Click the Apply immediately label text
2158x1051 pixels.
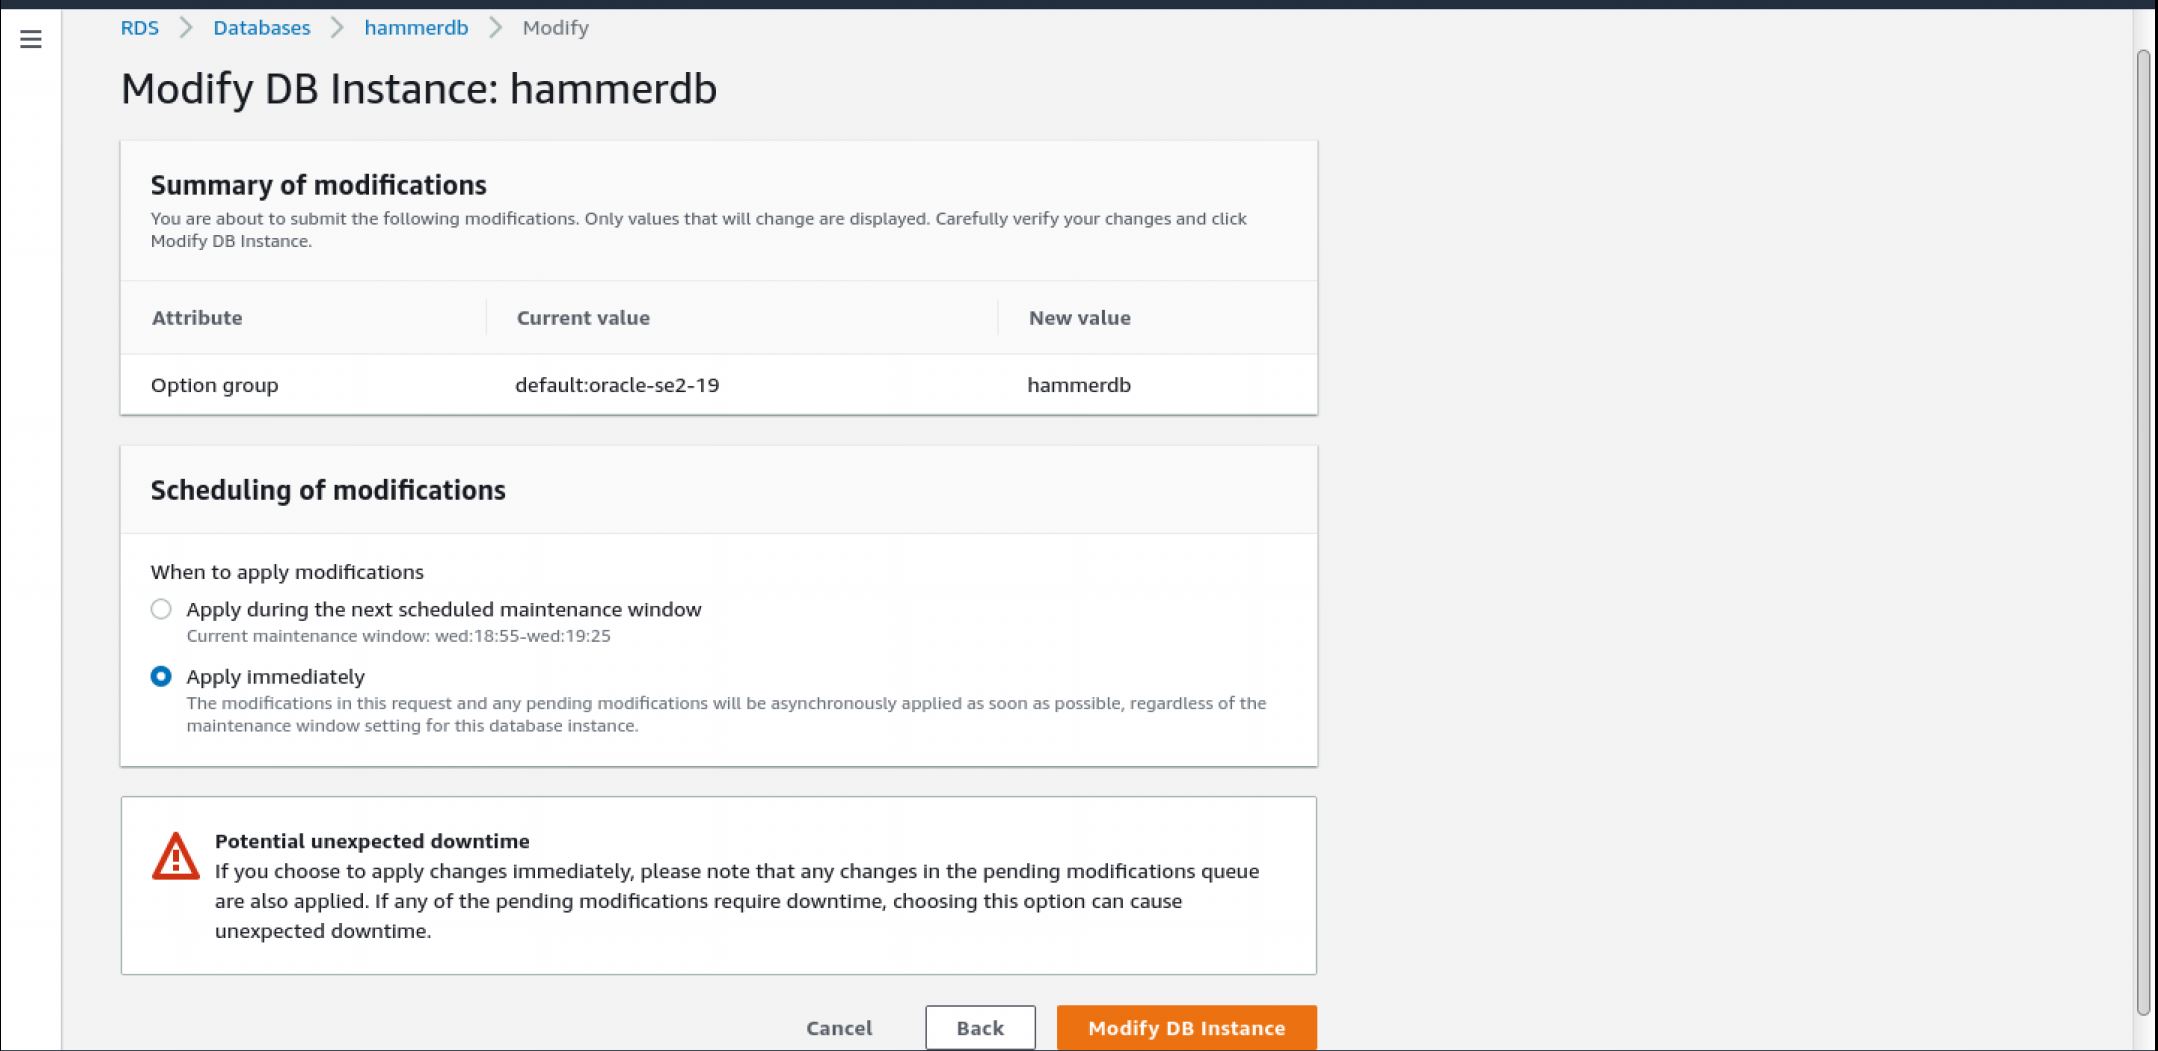tap(275, 677)
